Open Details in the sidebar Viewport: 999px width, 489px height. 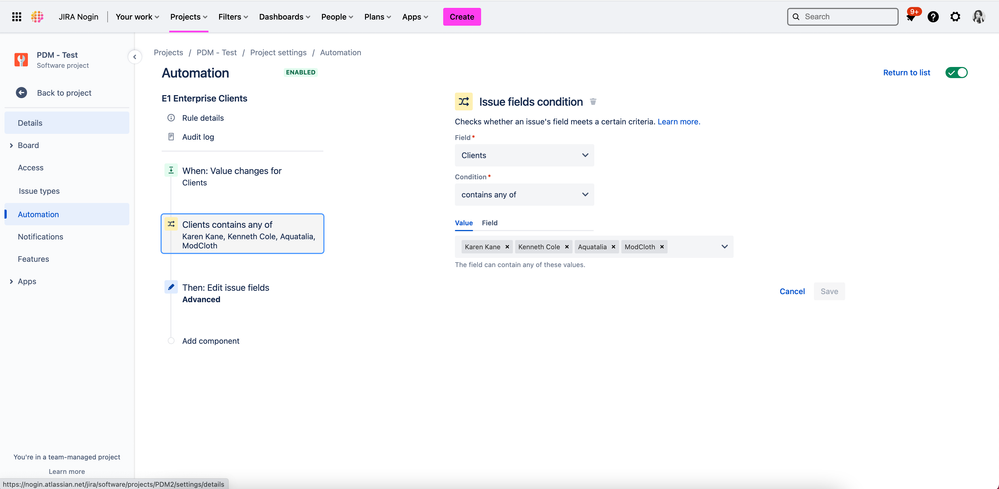[67, 123]
